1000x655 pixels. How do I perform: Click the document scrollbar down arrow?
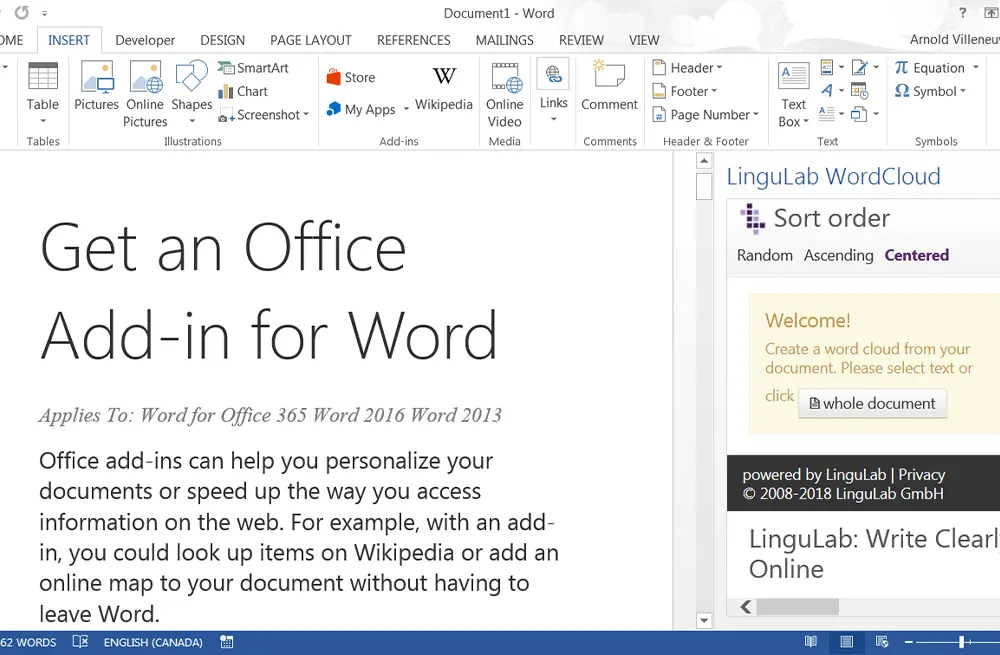704,620
